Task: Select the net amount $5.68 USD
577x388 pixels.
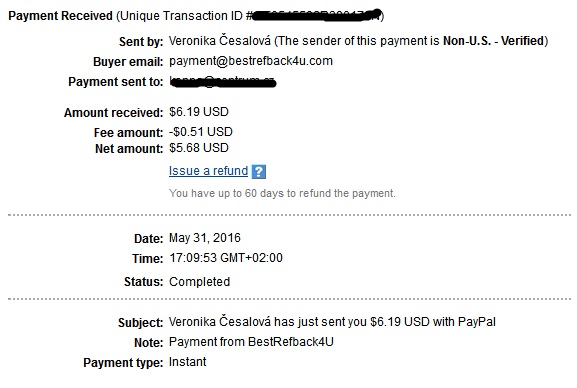Action: click(199, 148)
